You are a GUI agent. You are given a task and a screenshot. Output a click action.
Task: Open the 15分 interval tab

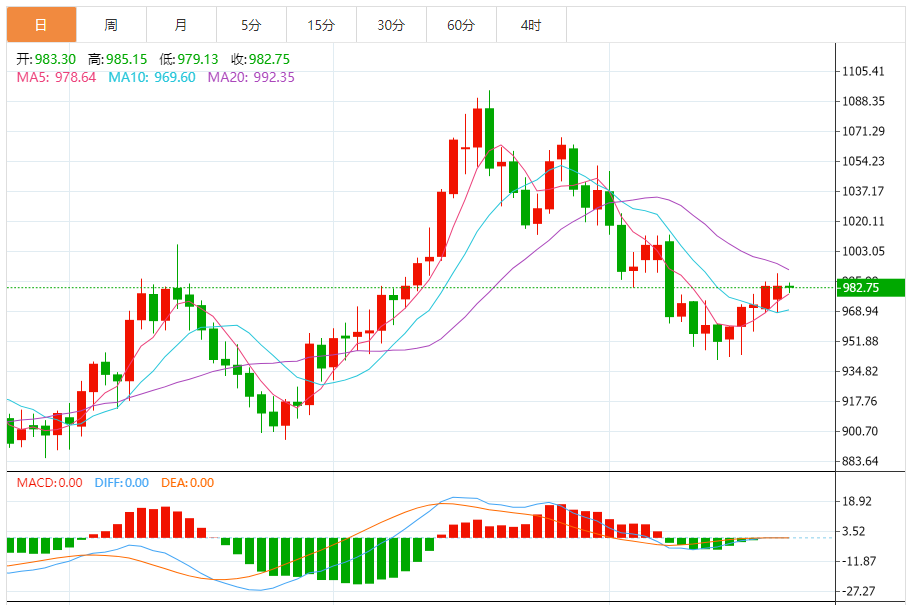[321, 25]
